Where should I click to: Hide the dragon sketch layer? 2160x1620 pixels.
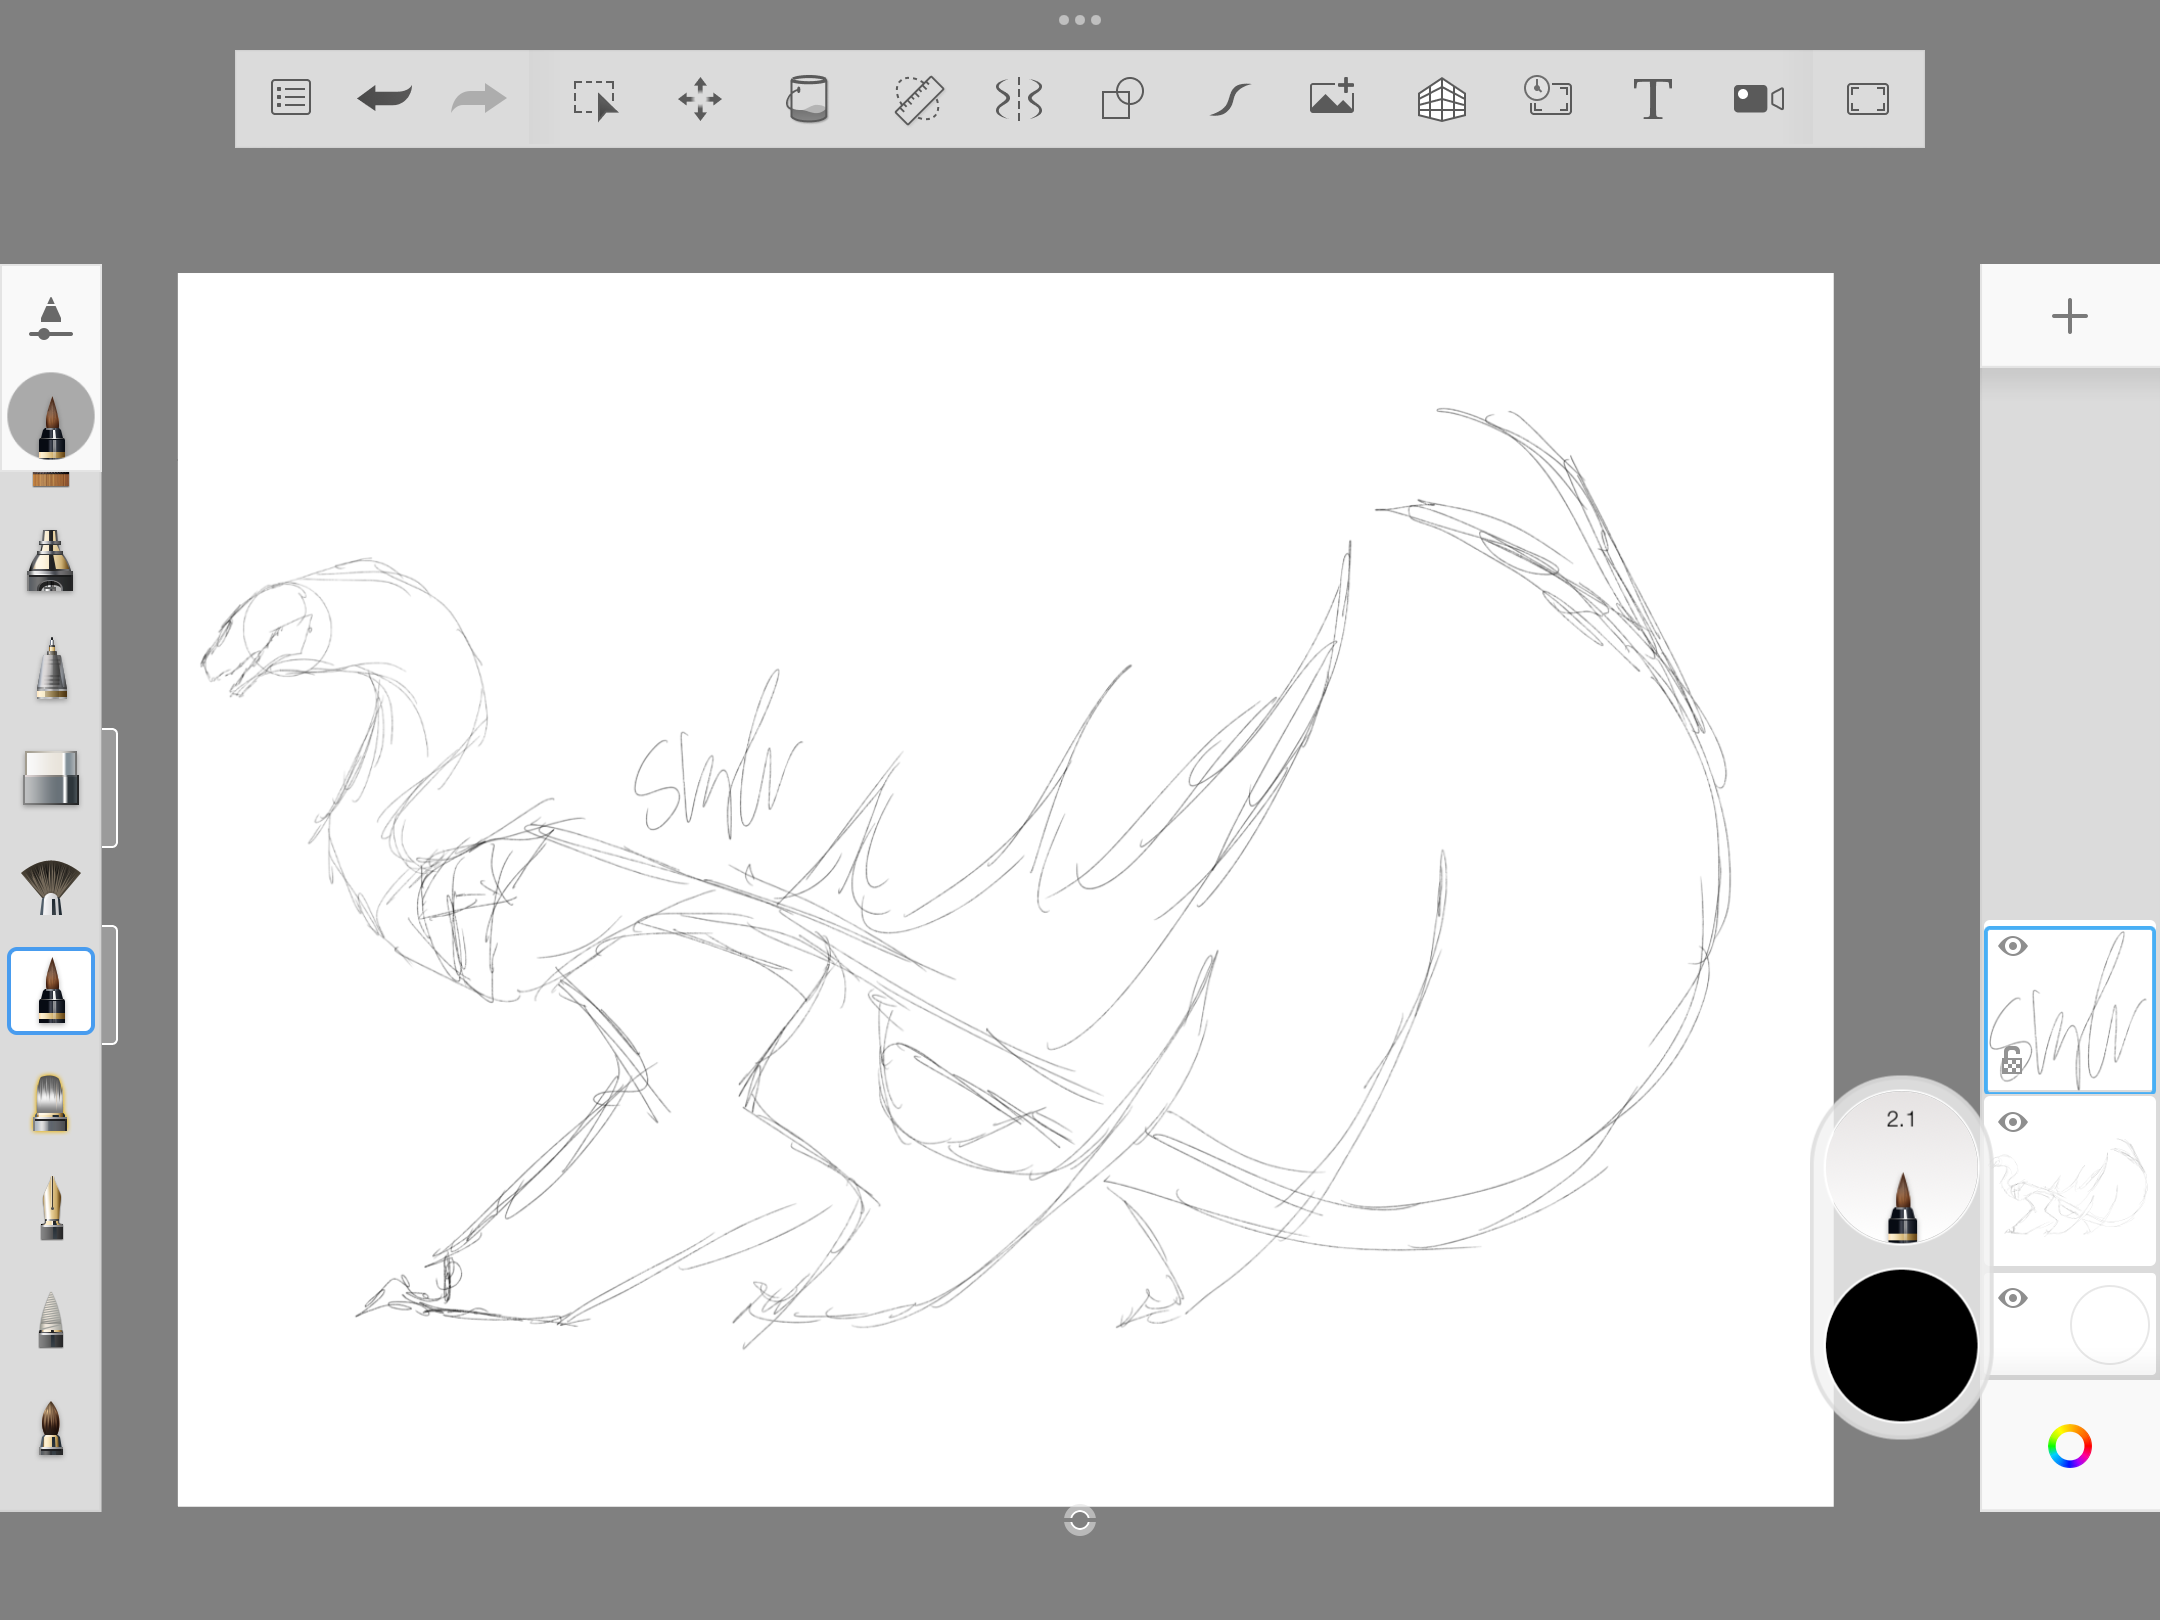[x=2013, y=1122]
